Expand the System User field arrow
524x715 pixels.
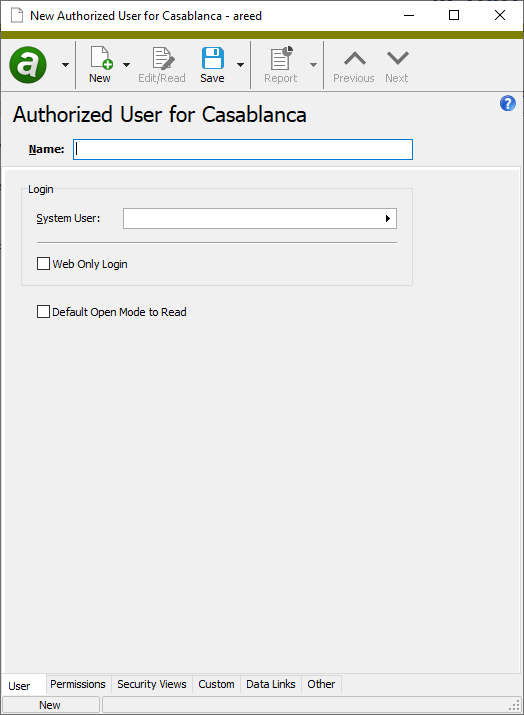(x=388, y=218)
